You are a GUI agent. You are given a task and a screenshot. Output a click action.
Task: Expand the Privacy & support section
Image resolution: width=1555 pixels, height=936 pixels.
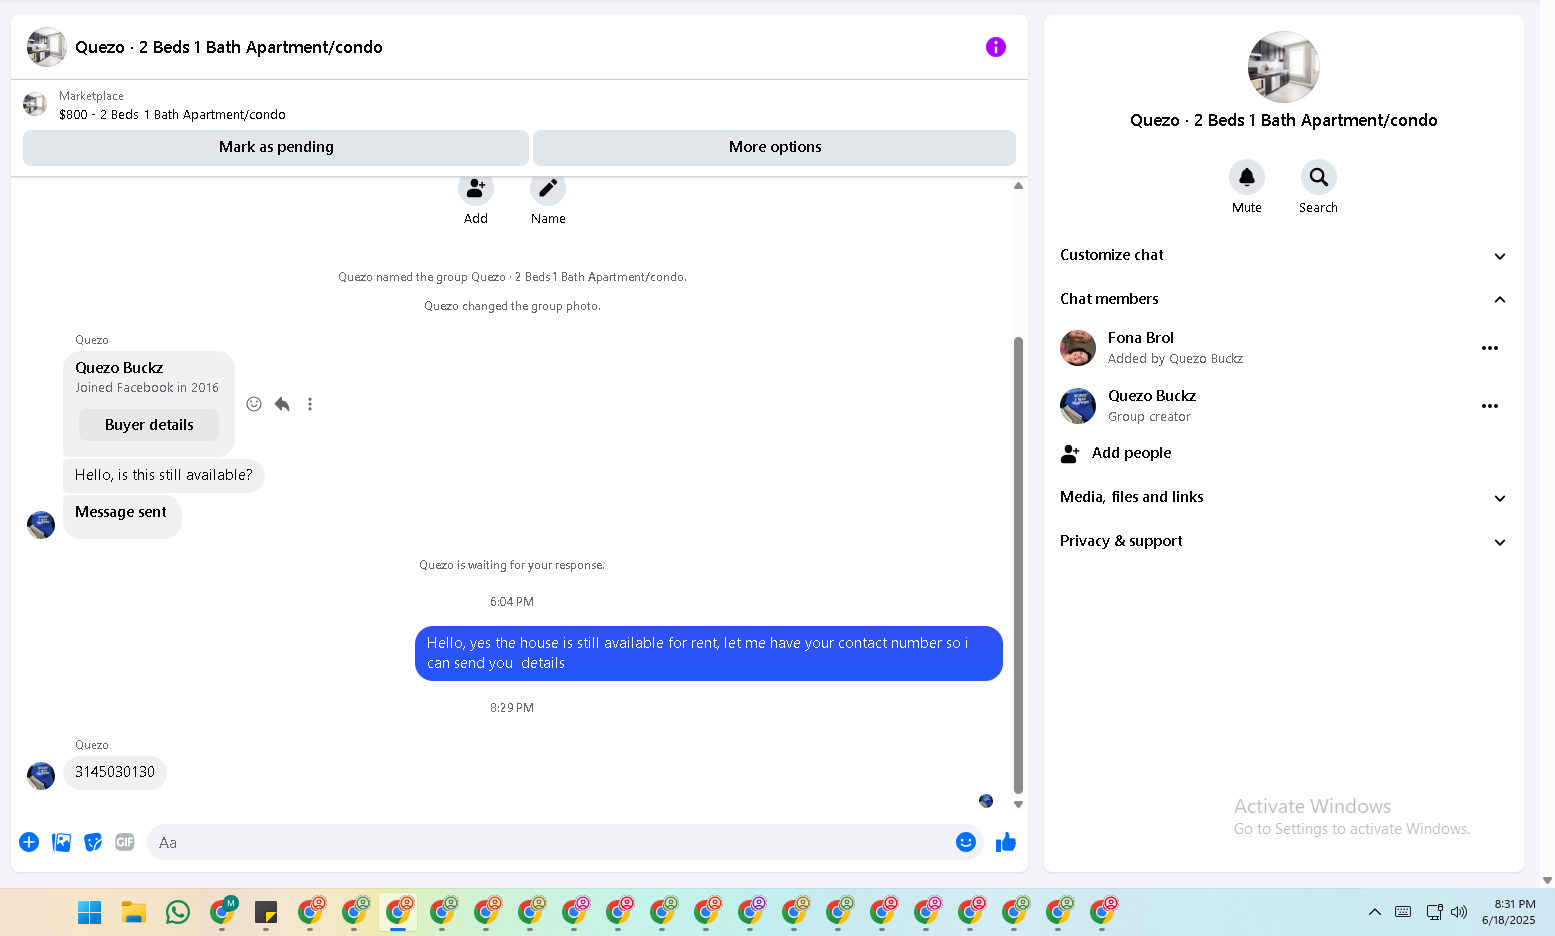(x=1284, y=541)
